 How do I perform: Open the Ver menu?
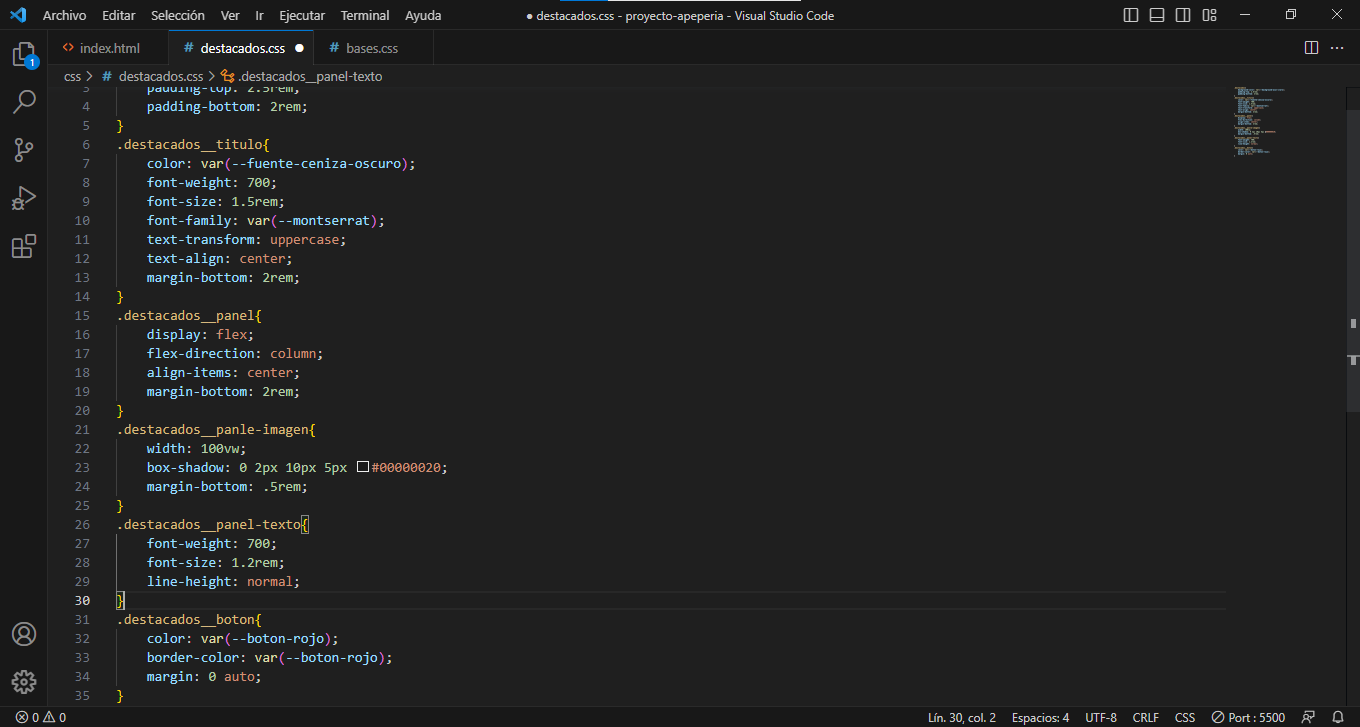click(230, 15)
